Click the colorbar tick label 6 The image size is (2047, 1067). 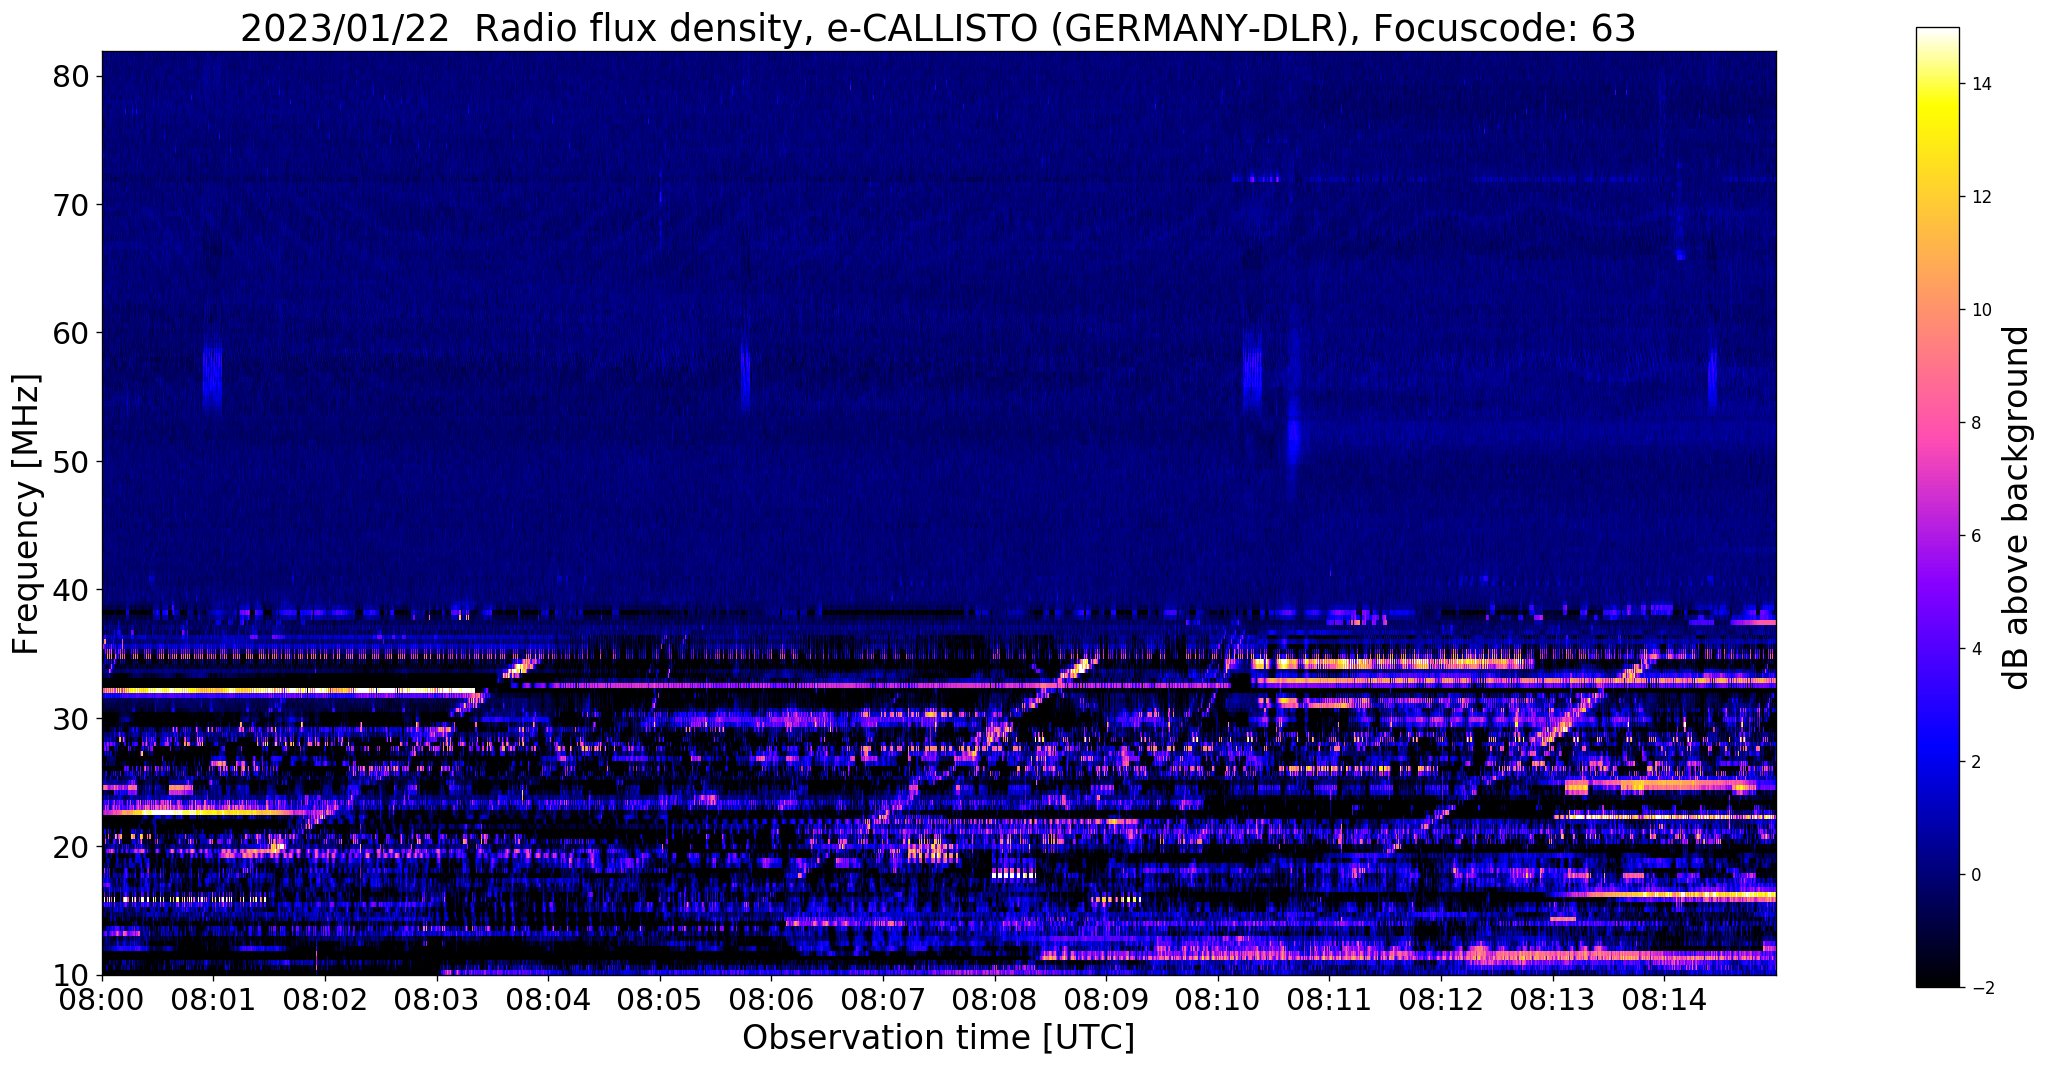pos(1976,536)
